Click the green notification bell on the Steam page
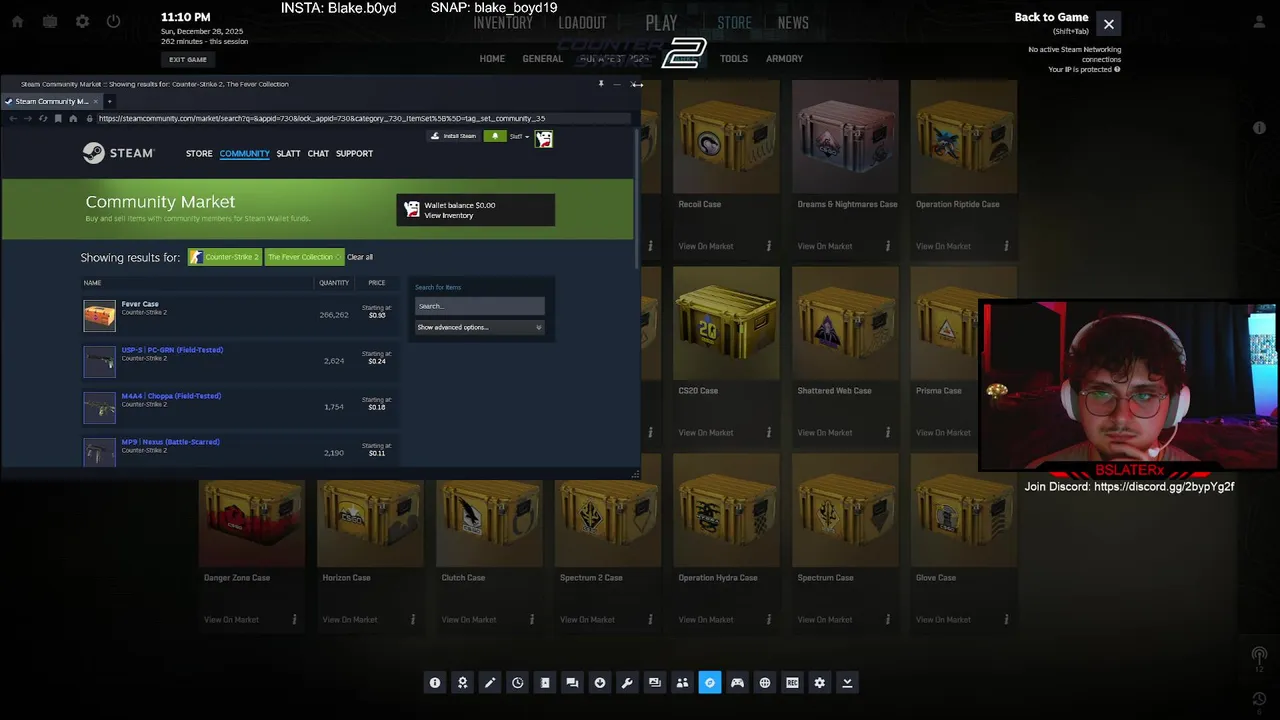 click(x=494, y=136)
